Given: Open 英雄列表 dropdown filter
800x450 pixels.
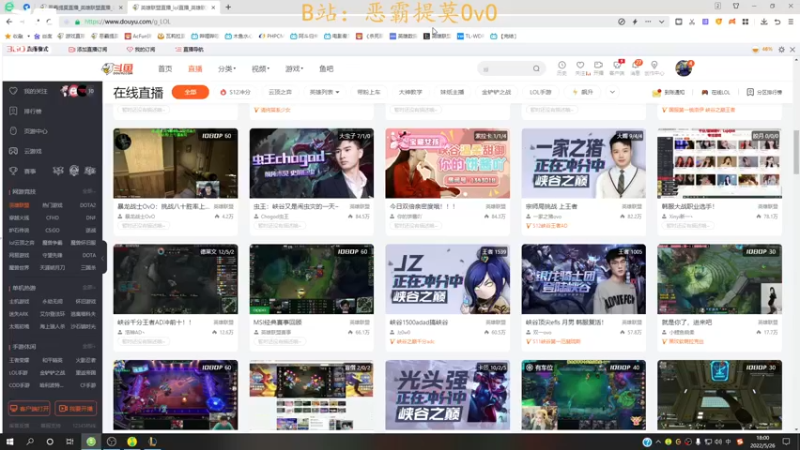Looking at the screenshot, I should (324, 92).
